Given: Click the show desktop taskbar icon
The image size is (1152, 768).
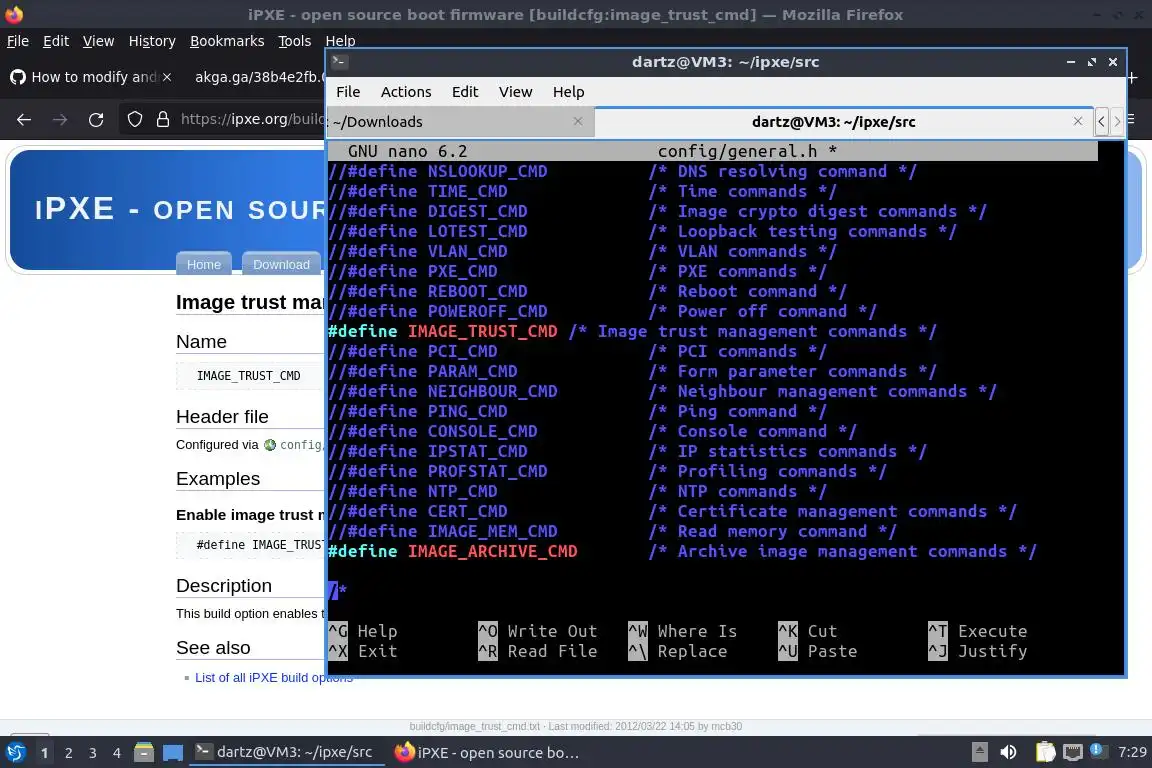Looking at the screenshot, I should 173,753.
